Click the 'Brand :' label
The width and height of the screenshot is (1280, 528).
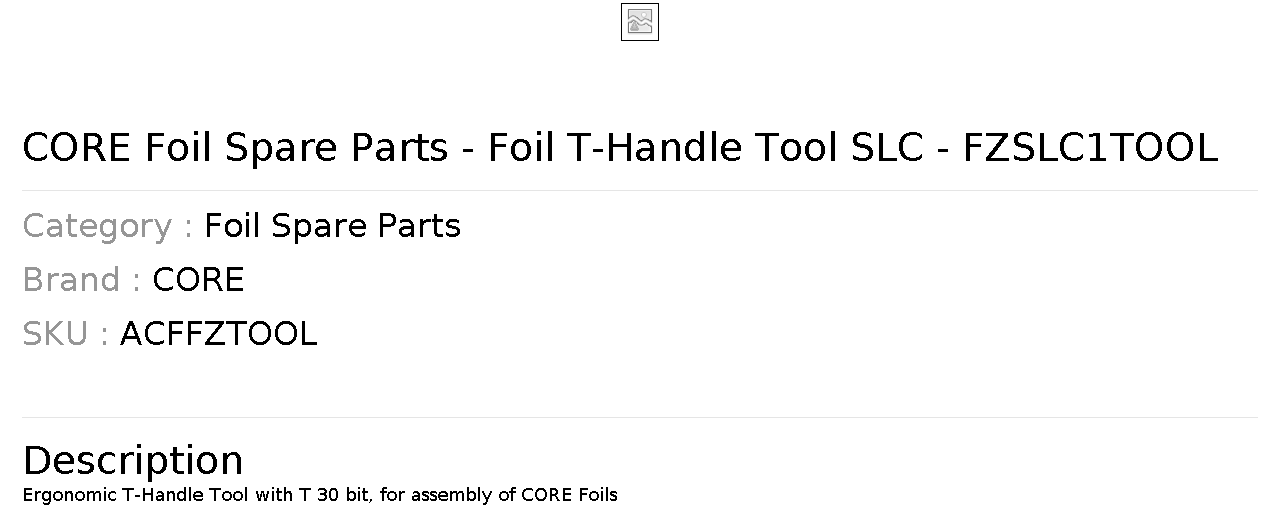point(82,280)
